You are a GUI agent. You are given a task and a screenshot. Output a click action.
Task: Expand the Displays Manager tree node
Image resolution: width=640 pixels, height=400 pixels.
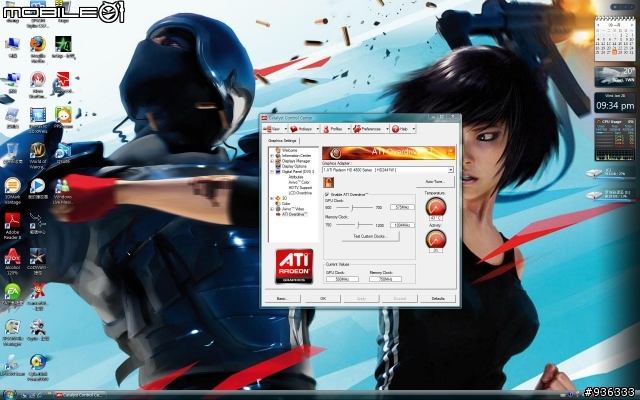point(272,161)
